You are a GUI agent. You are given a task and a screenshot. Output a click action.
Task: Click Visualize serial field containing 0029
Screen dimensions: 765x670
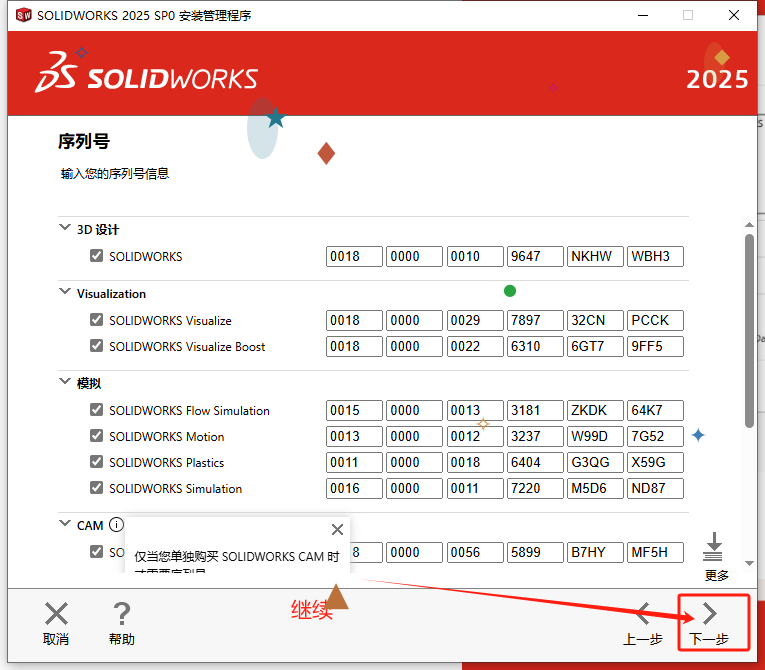point(475,320)
